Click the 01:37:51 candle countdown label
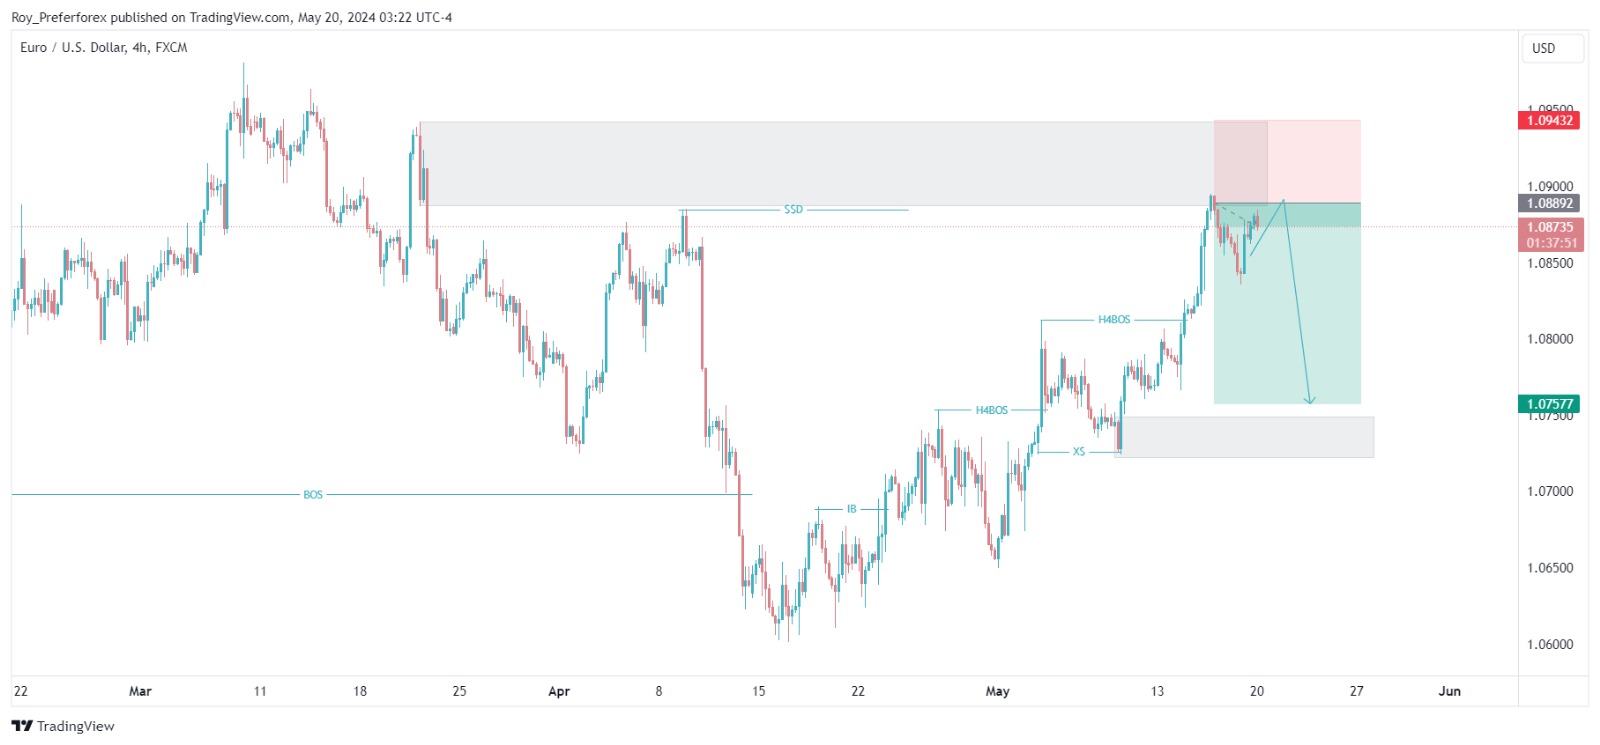The width and height of the screenshot is (1600, 745). (1549, 243)
